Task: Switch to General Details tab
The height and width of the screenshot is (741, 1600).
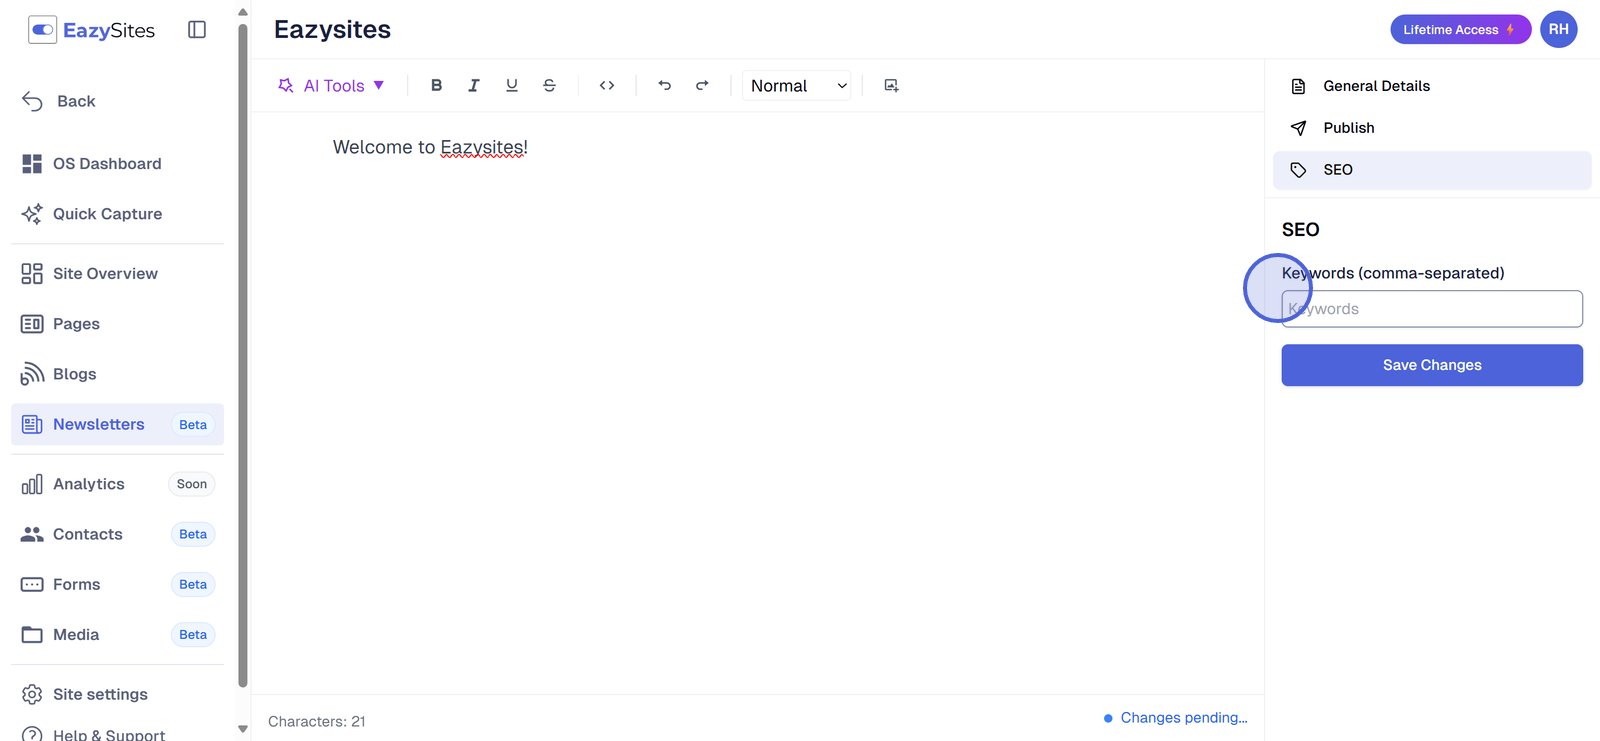Action: (x=1432, y=86)
